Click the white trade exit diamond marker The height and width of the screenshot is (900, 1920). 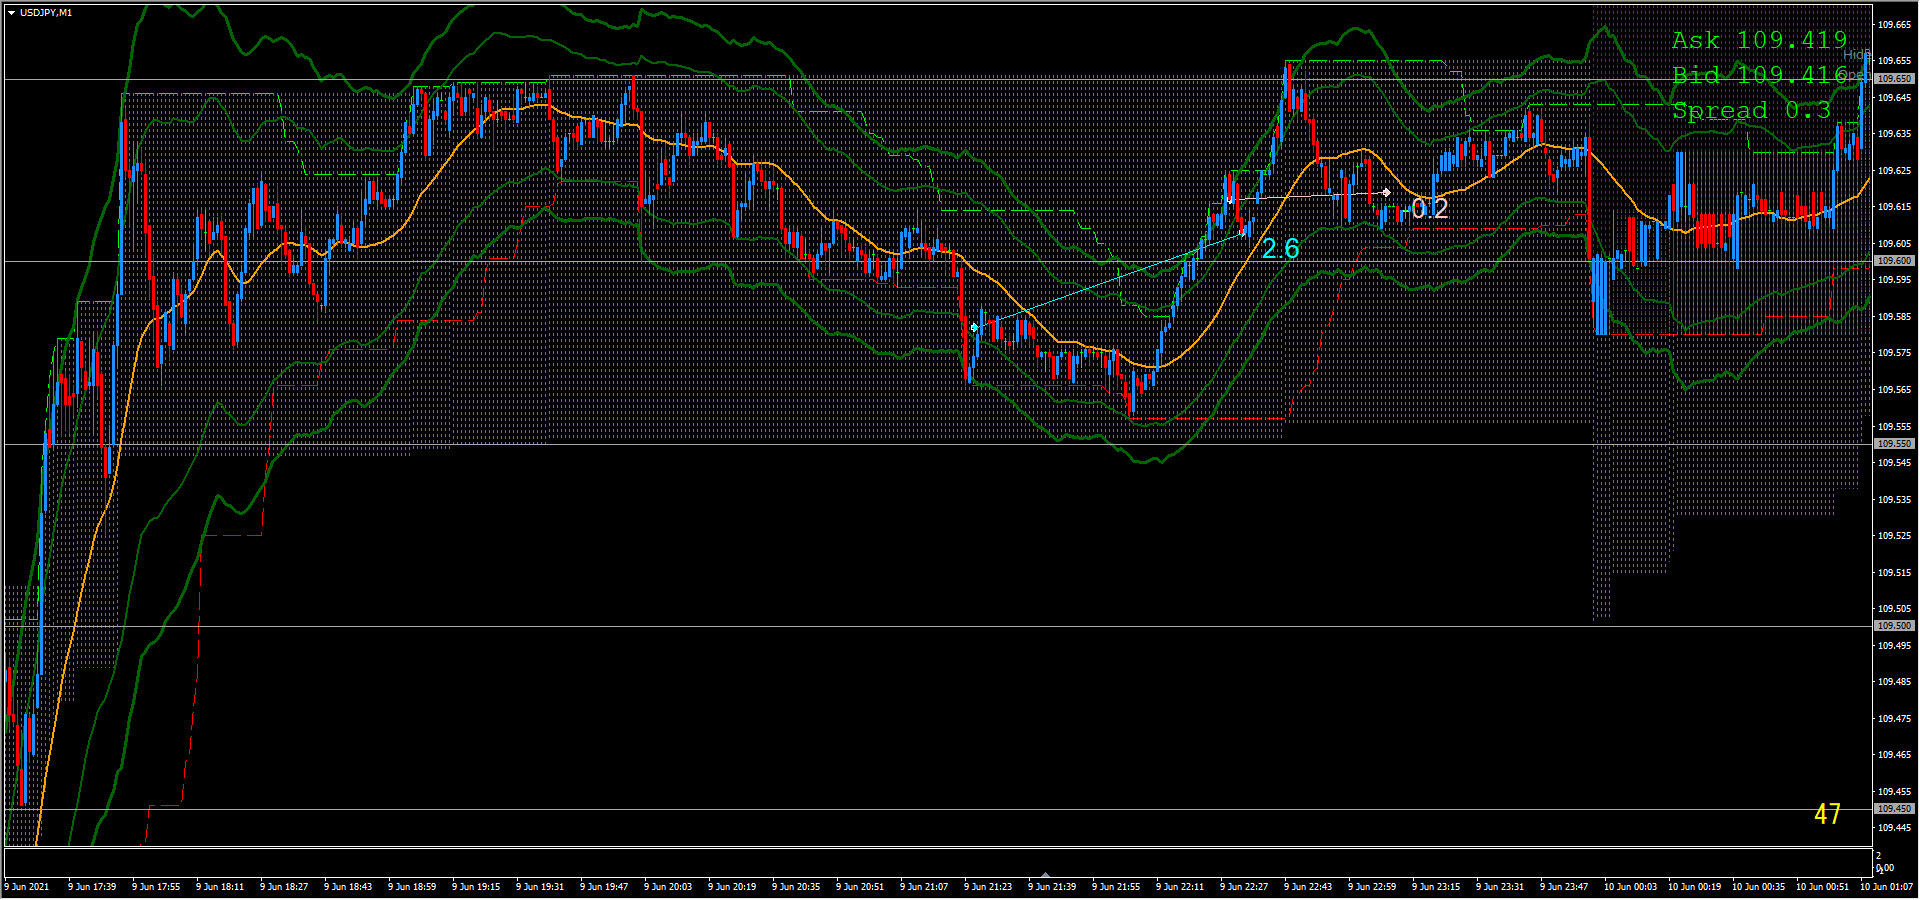coord(1386,192)
